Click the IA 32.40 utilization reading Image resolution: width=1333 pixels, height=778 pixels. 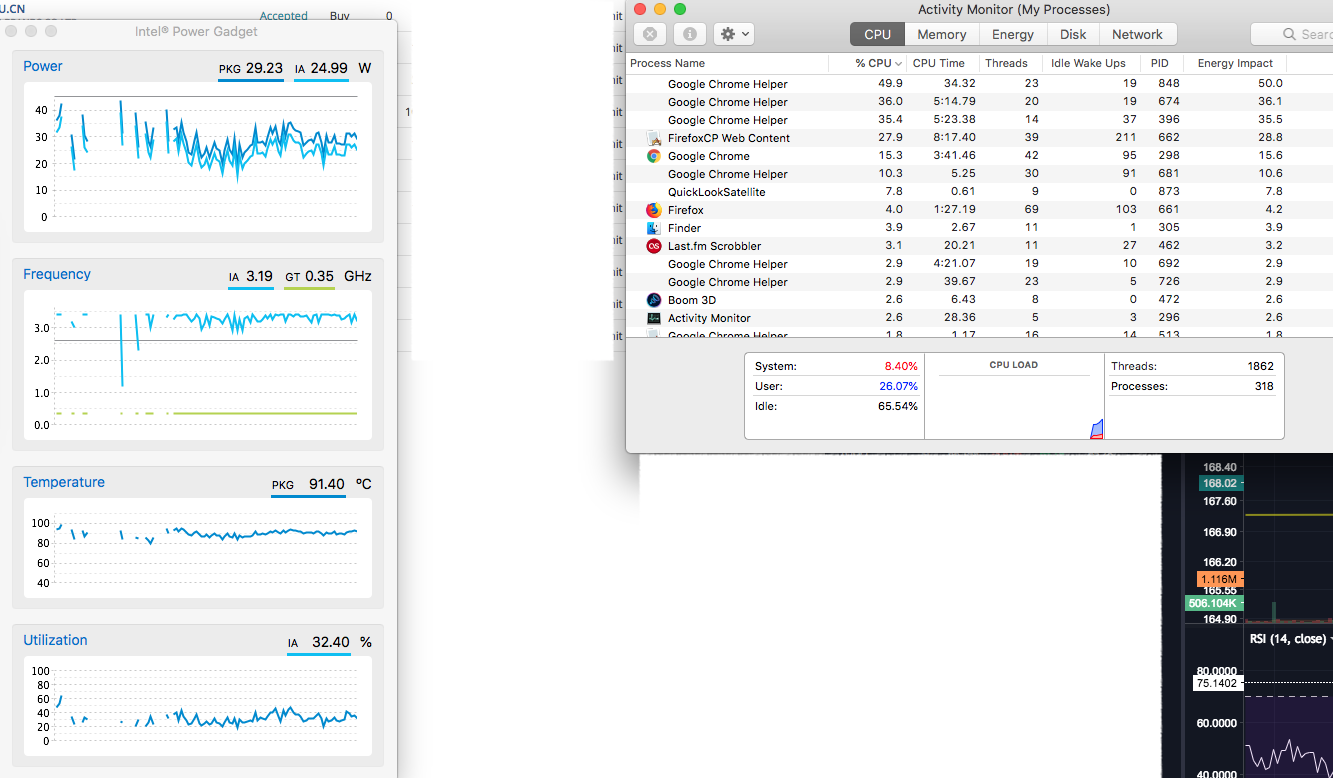pos(318,643)
